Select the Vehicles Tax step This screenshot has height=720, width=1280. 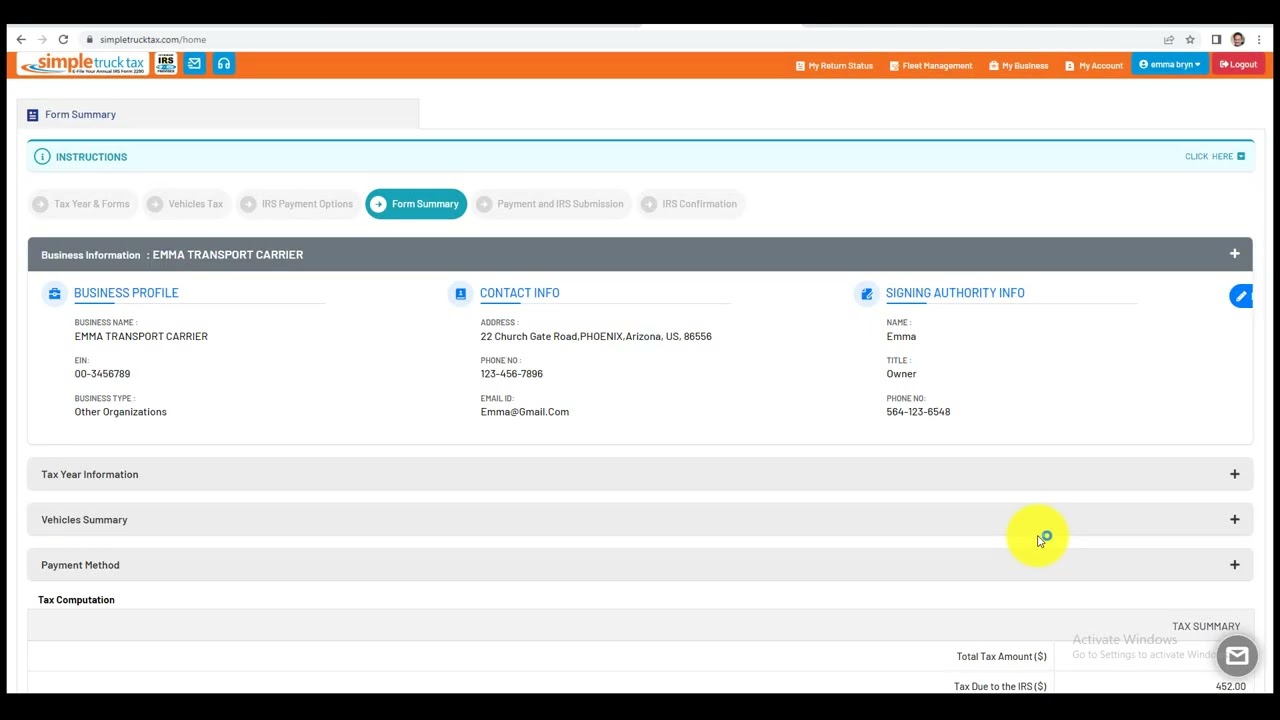pos(186,204)
